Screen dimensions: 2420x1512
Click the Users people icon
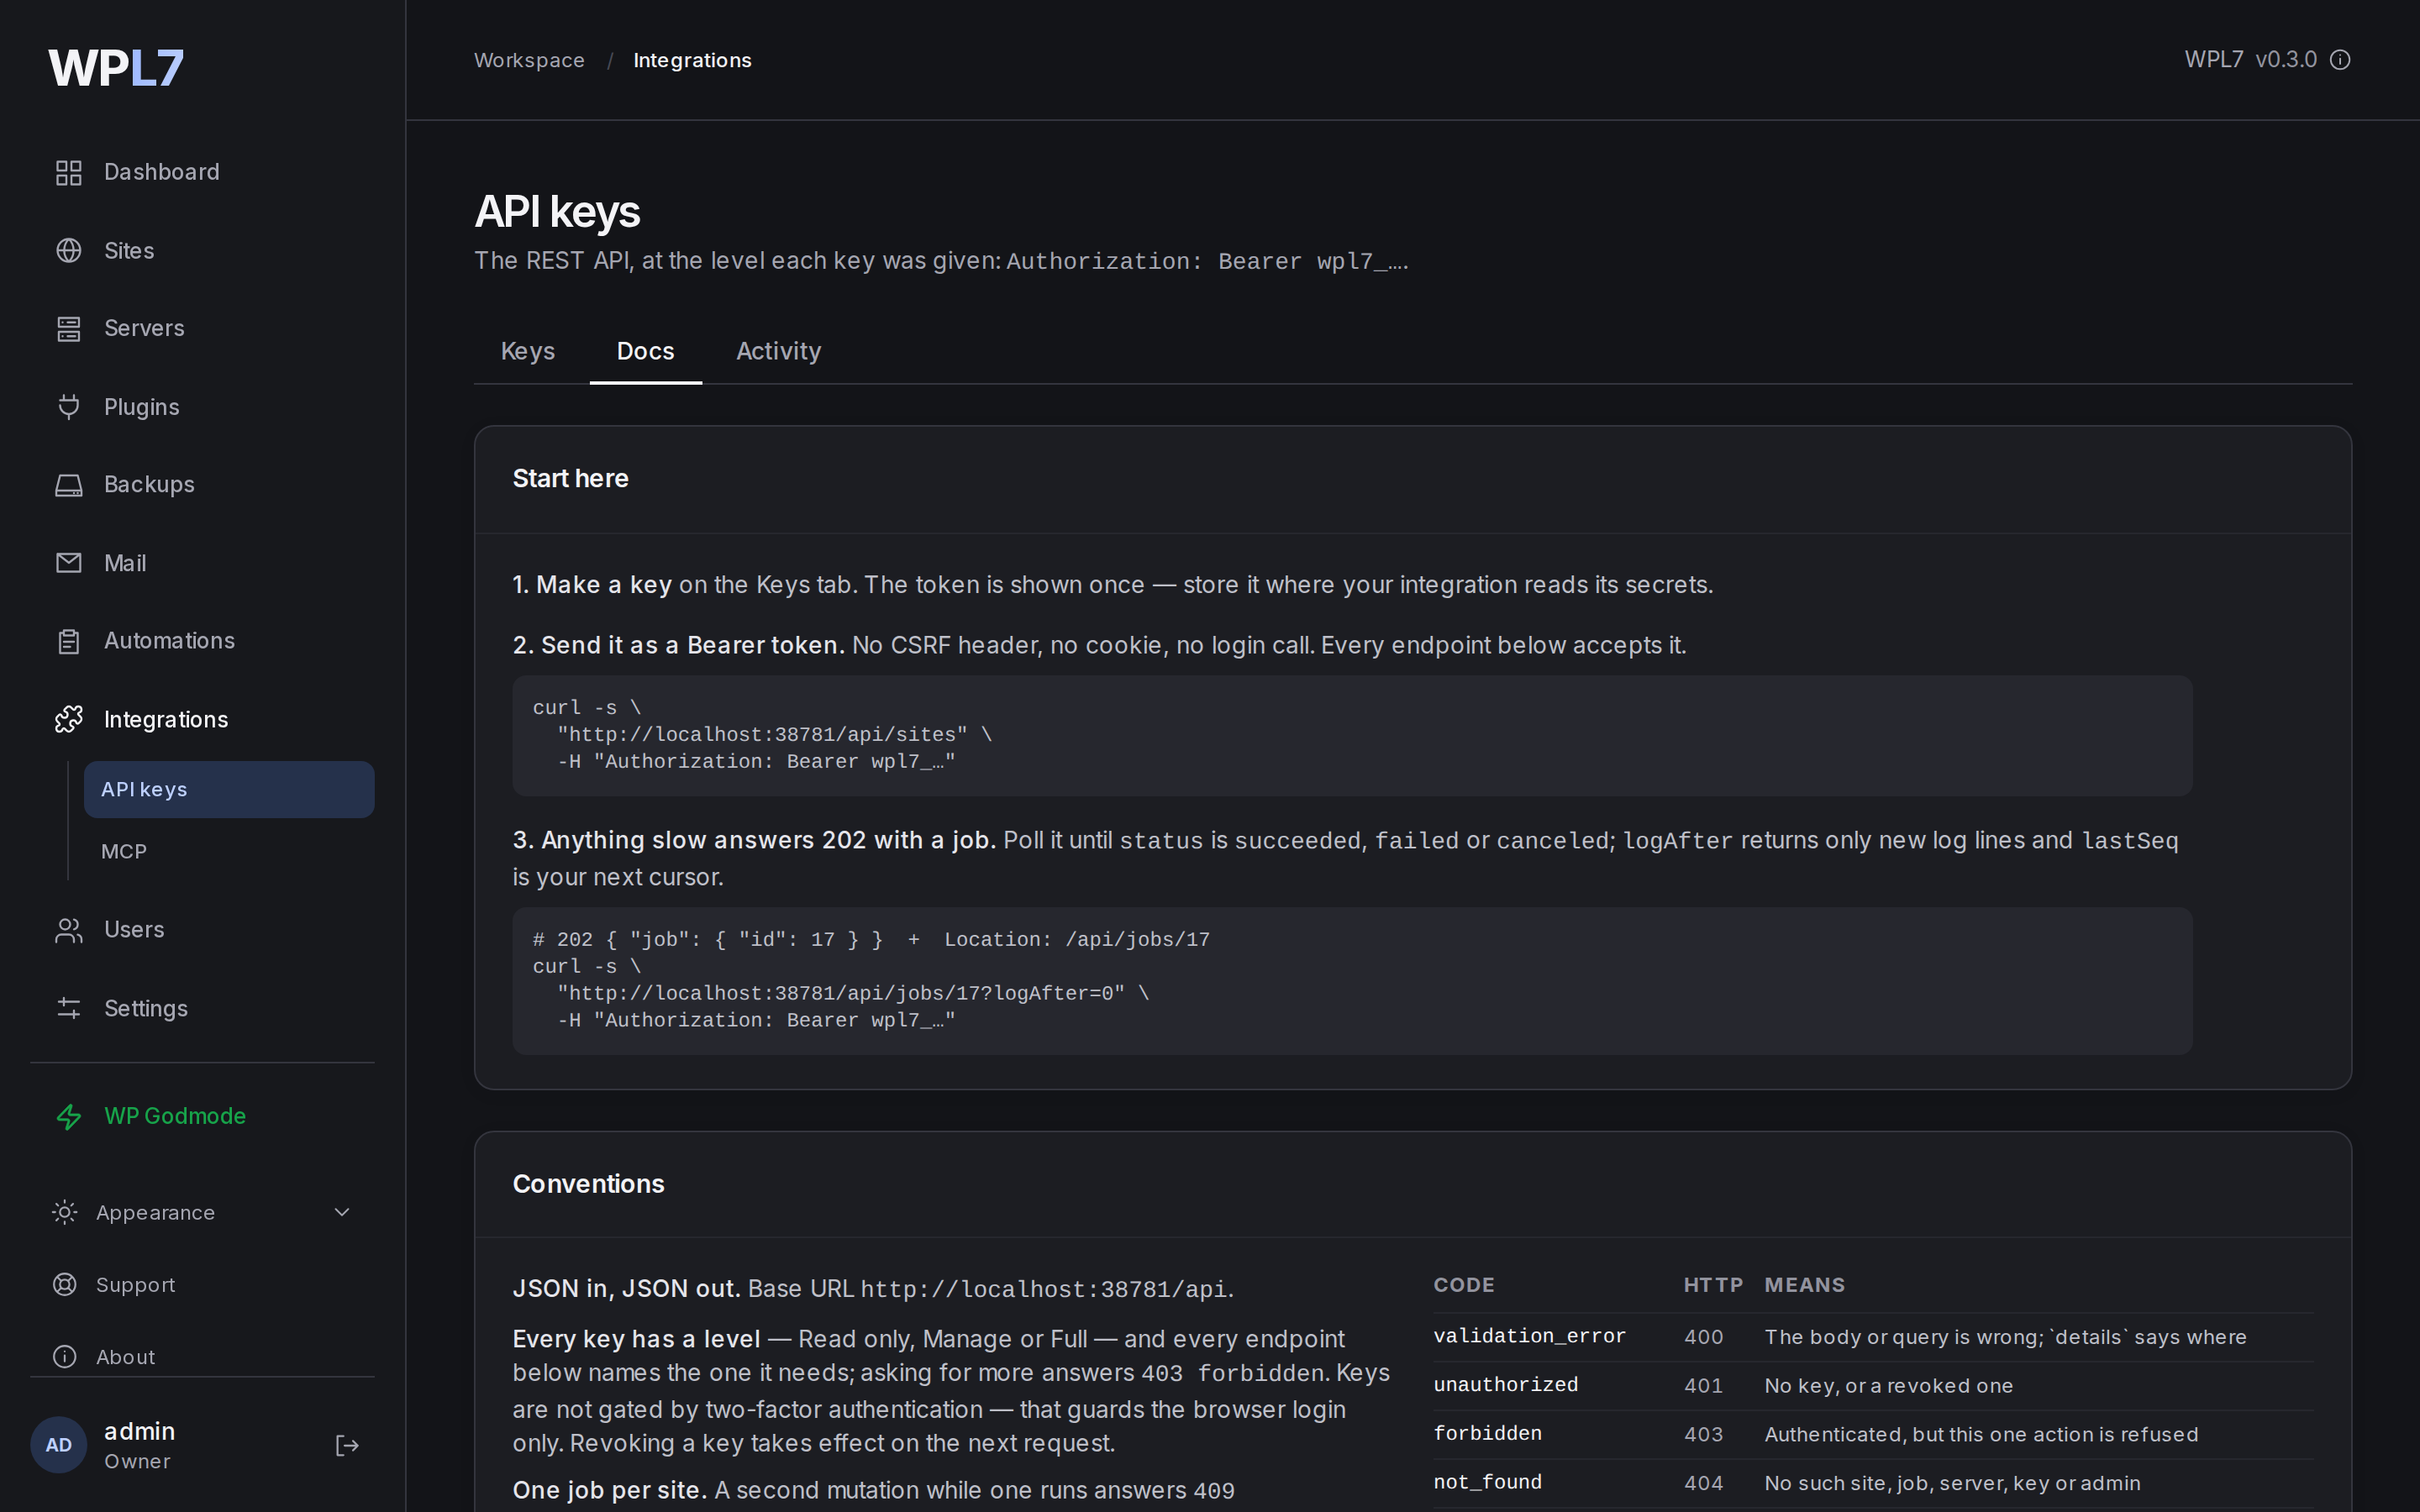(68, 930)
